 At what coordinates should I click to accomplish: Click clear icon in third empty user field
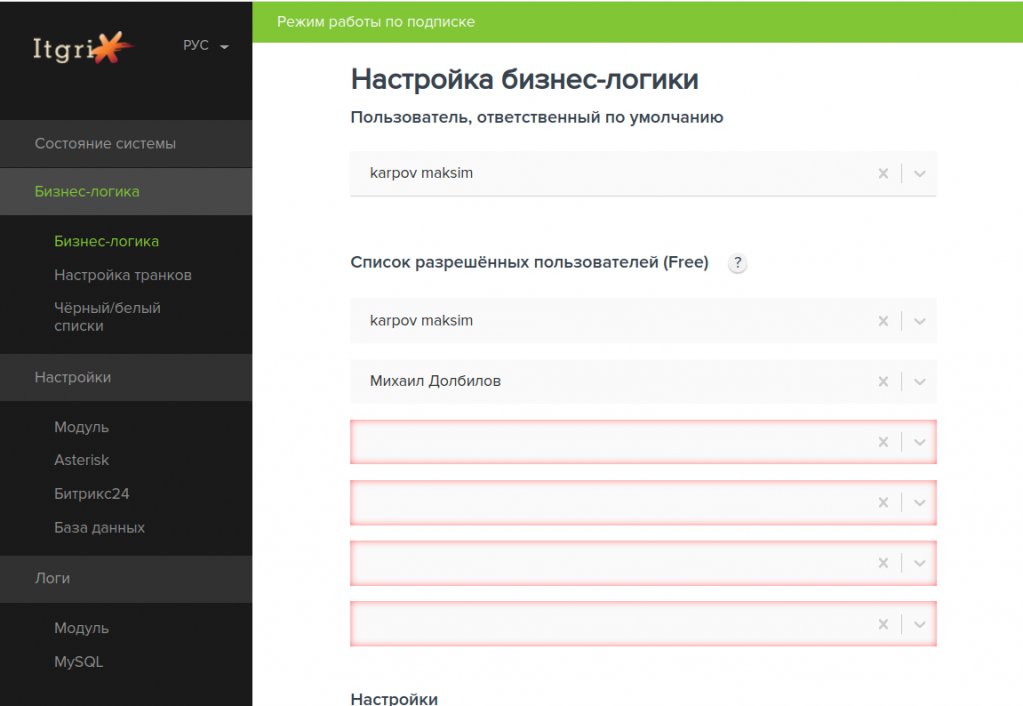coord(883,563)
